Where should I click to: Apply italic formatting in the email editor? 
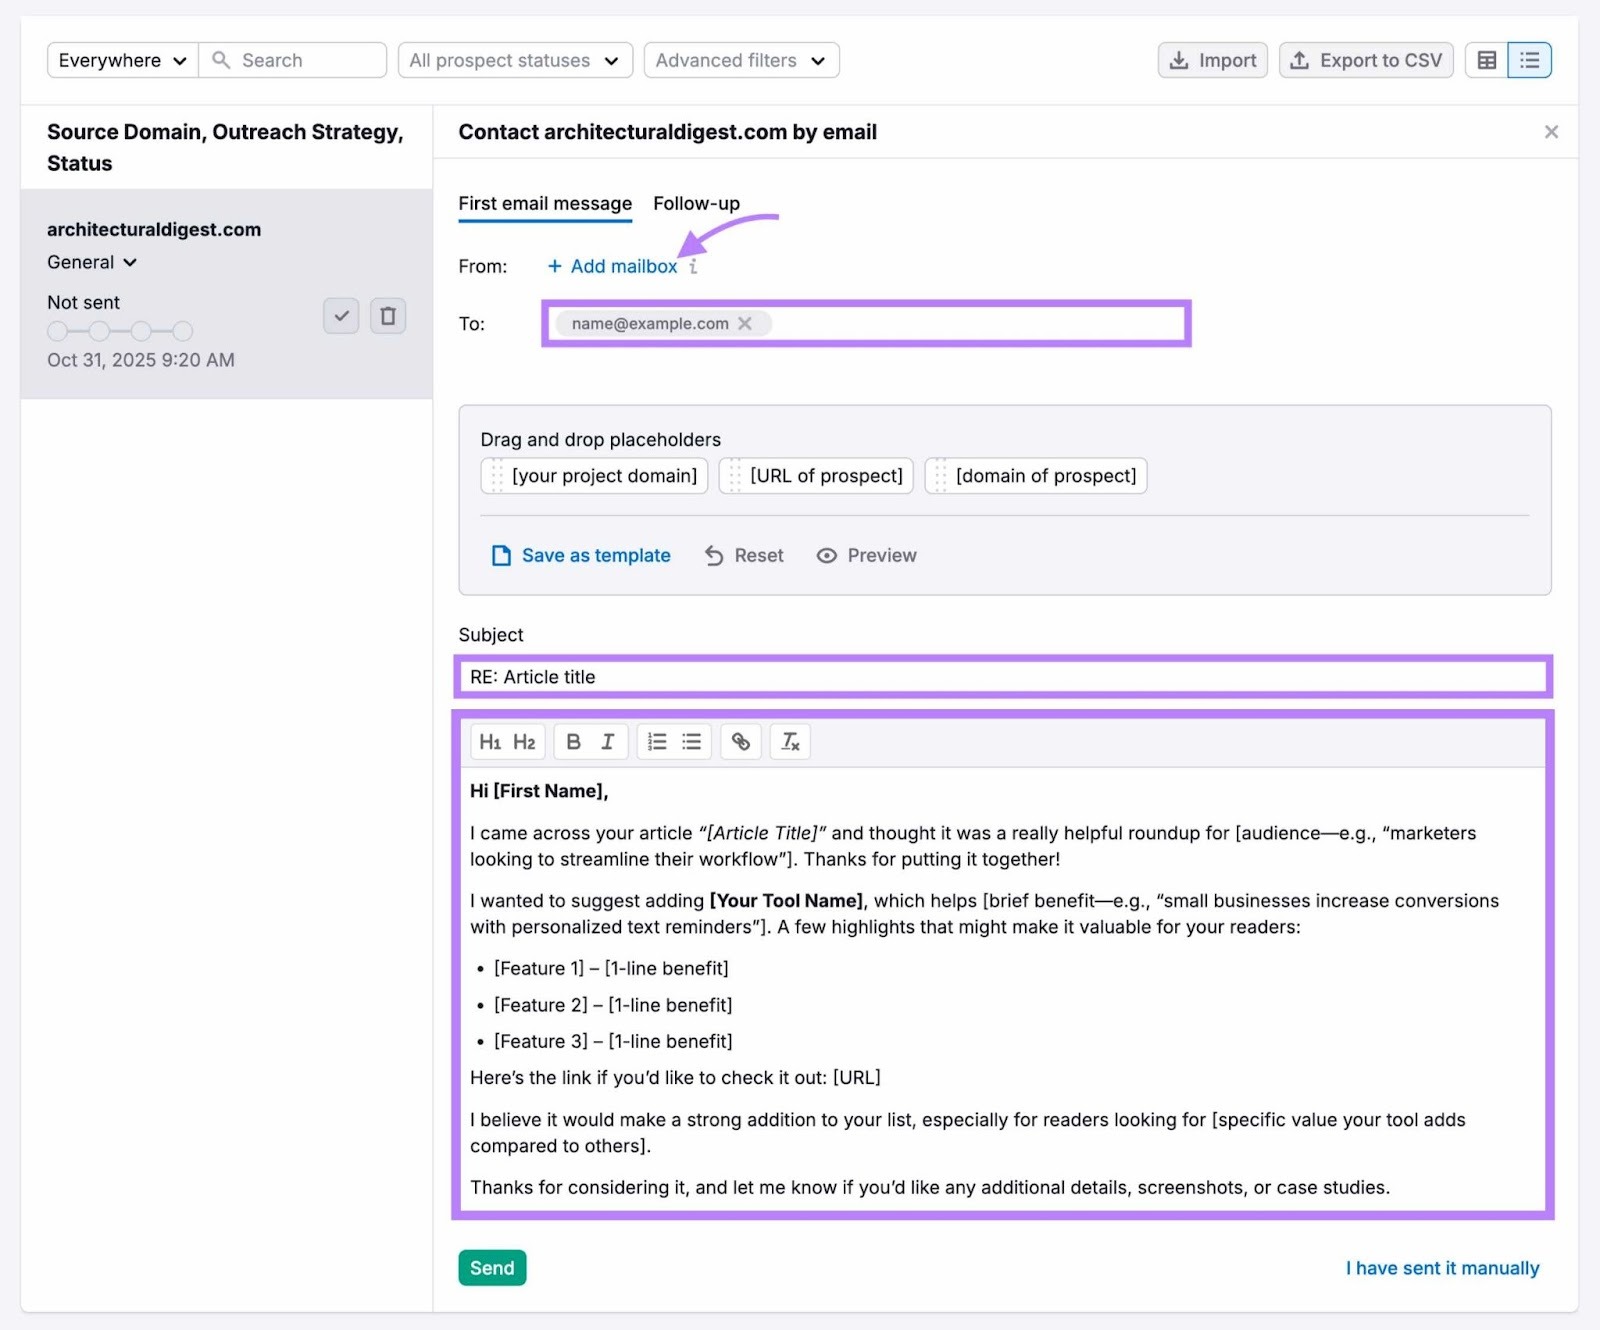click(607, 741)
